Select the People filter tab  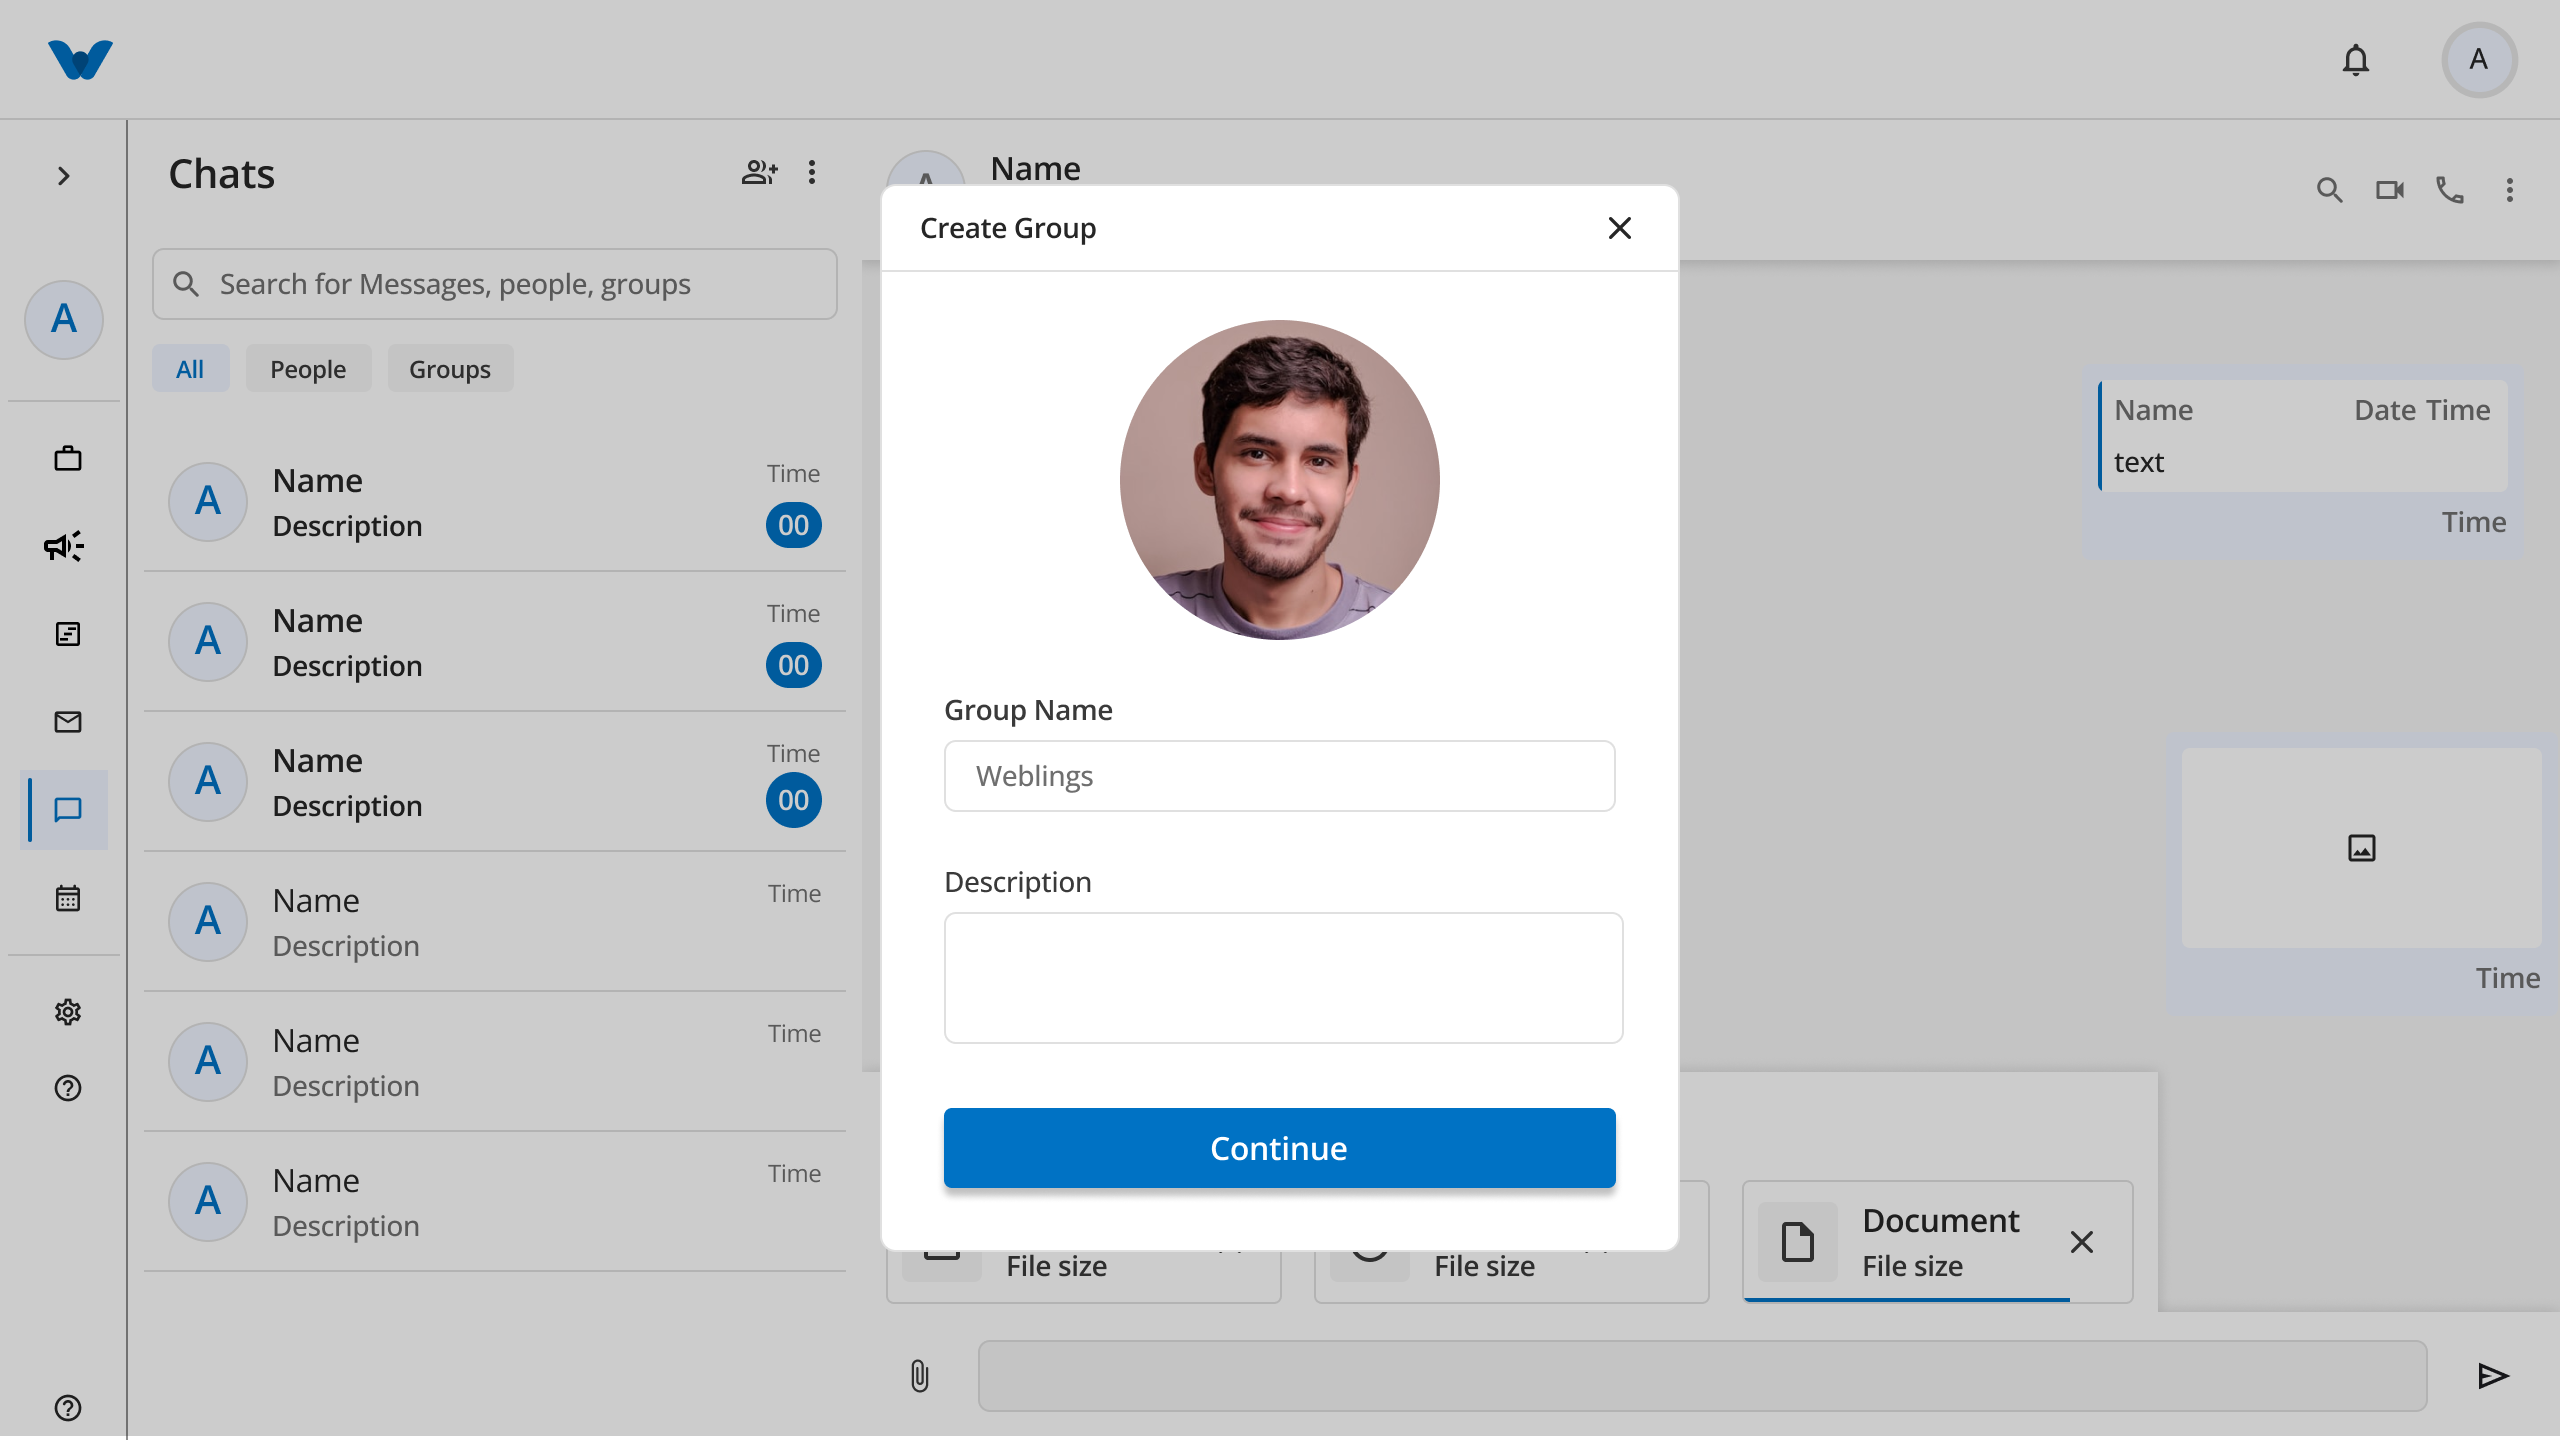308,369
